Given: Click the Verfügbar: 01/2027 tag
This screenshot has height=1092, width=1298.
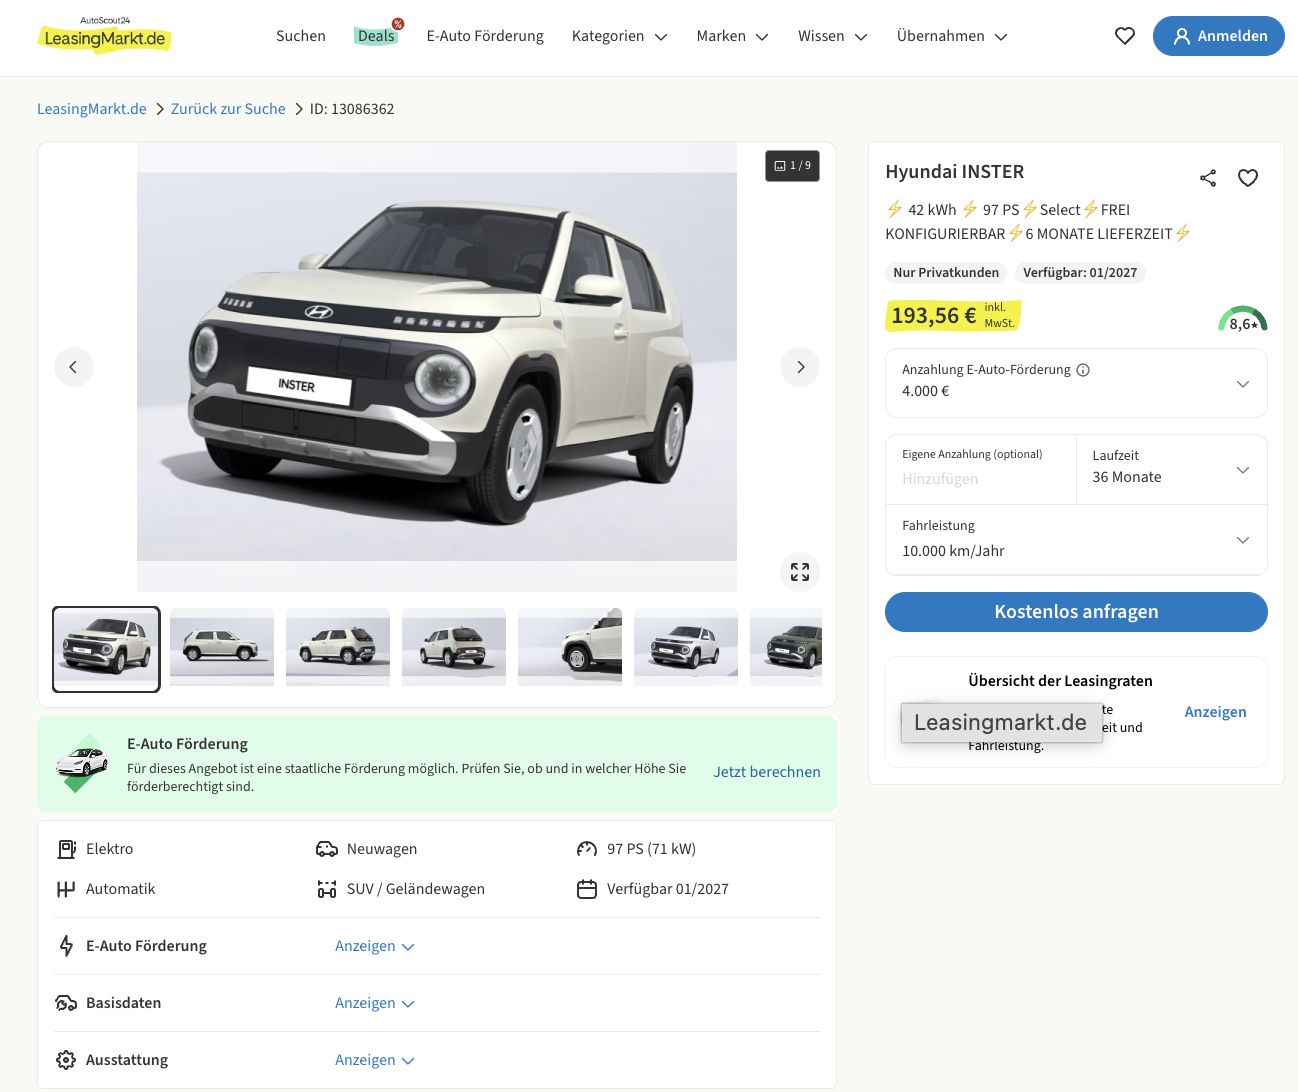Looking at the screenshot, I should click(1080, 273).
